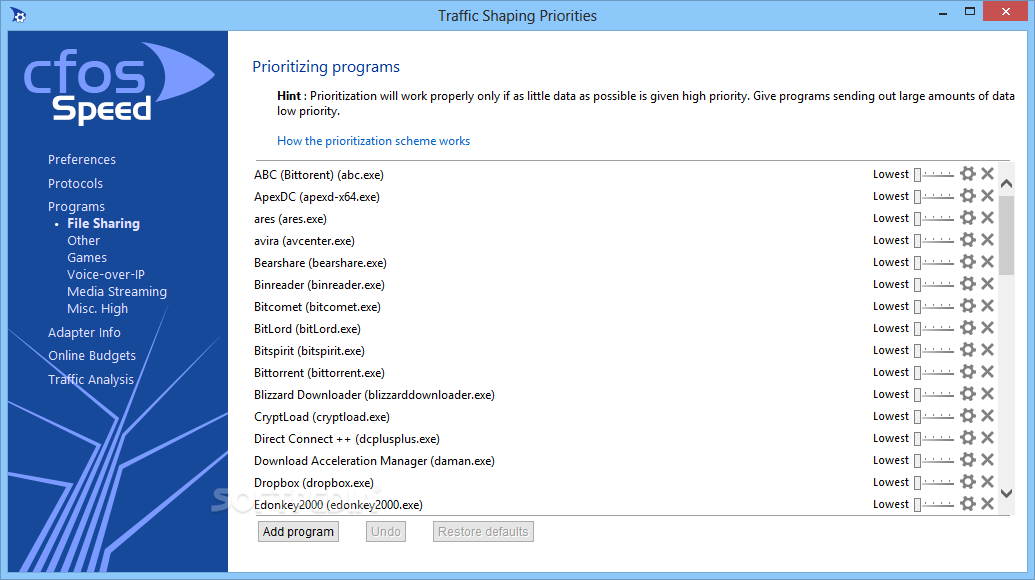Click scrollbar down arrow in program list
Viewport: 1035px width, 580px height.
(1006, 493)
